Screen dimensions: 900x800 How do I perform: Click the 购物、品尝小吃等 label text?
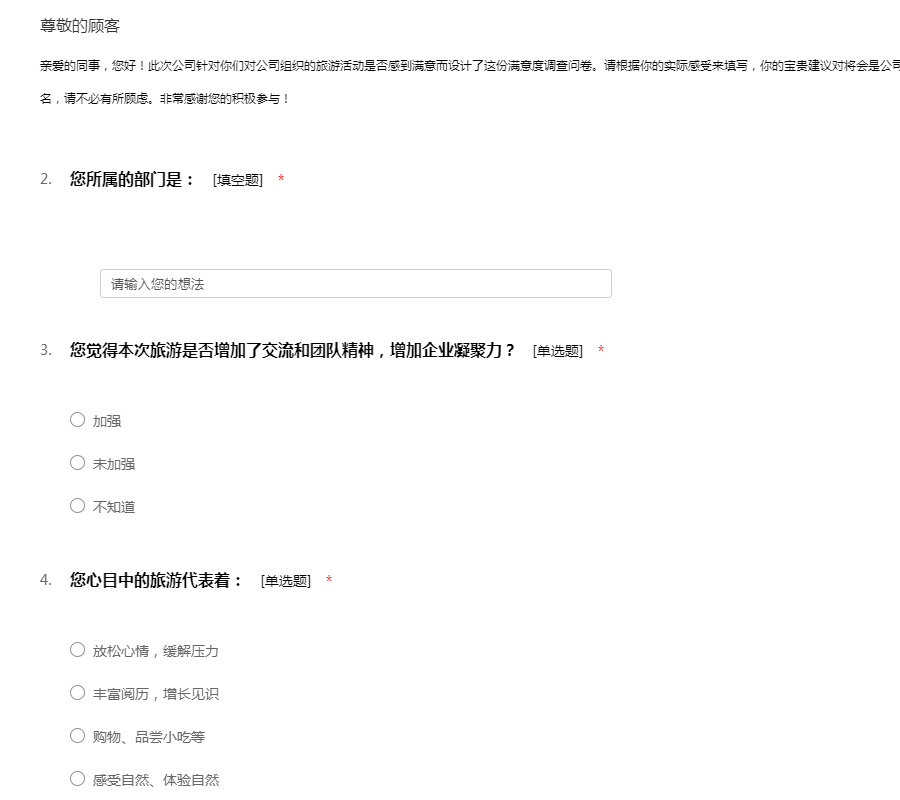148,737
